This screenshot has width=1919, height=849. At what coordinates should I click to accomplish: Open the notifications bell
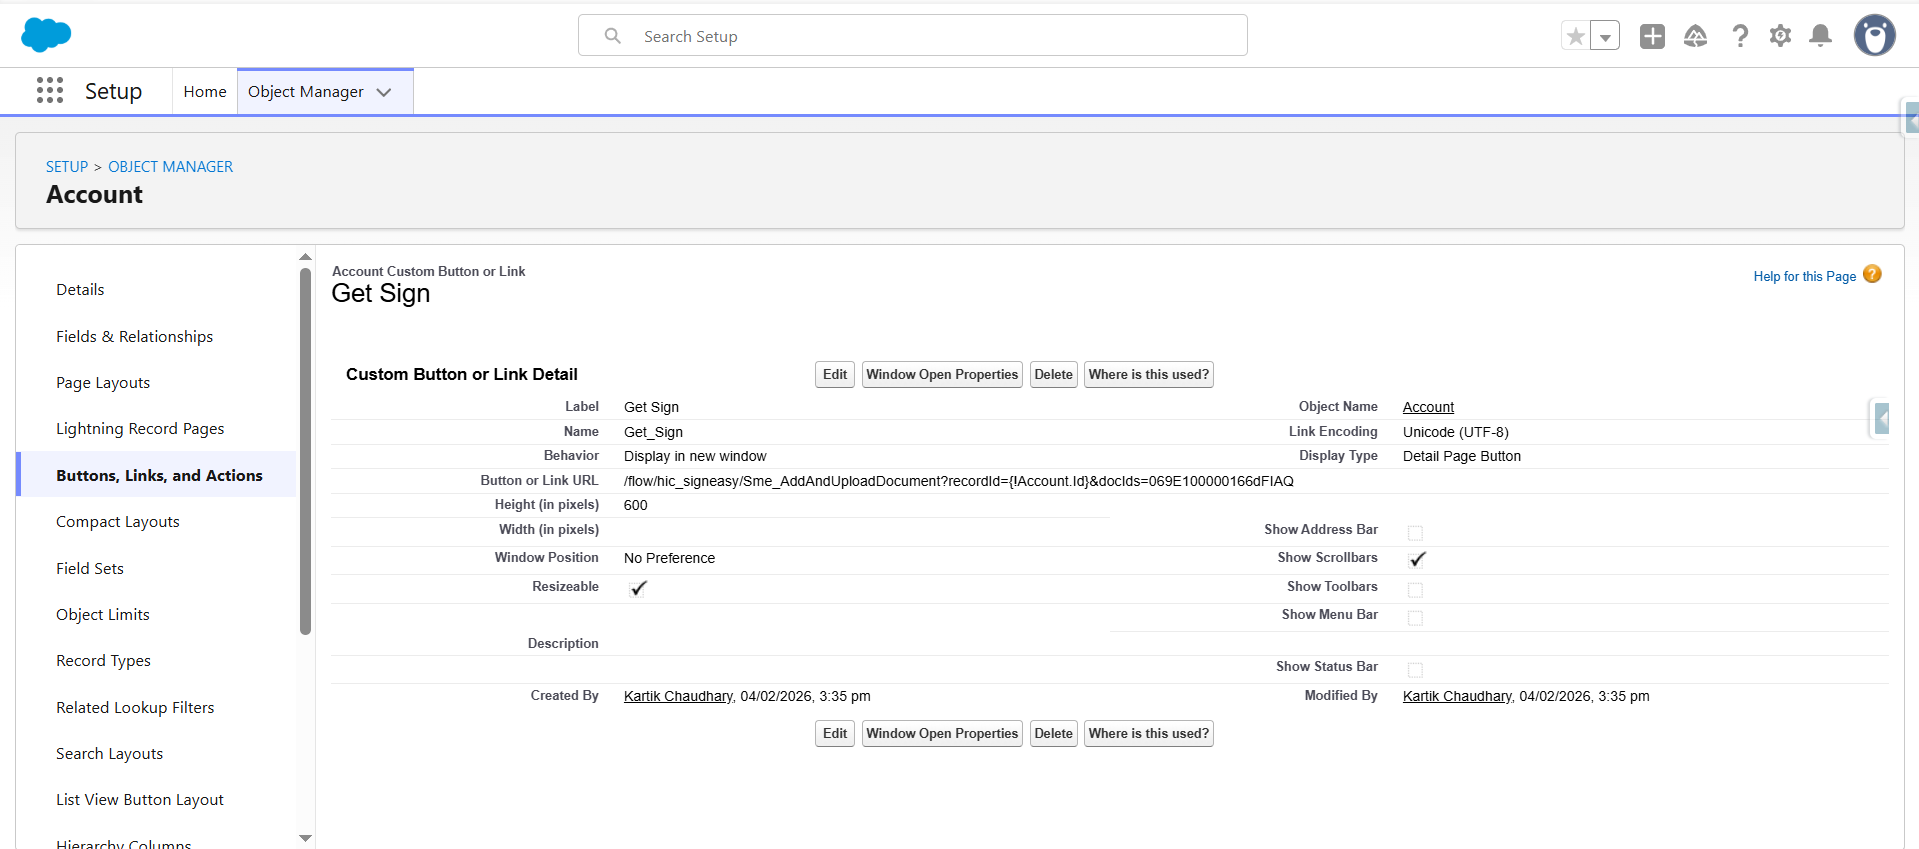point(1820,37)
